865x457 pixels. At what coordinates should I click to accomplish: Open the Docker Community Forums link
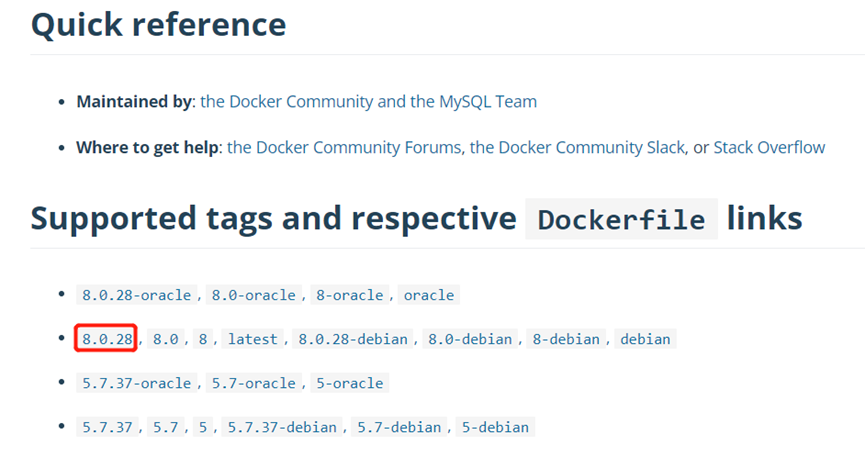(344, 147)
